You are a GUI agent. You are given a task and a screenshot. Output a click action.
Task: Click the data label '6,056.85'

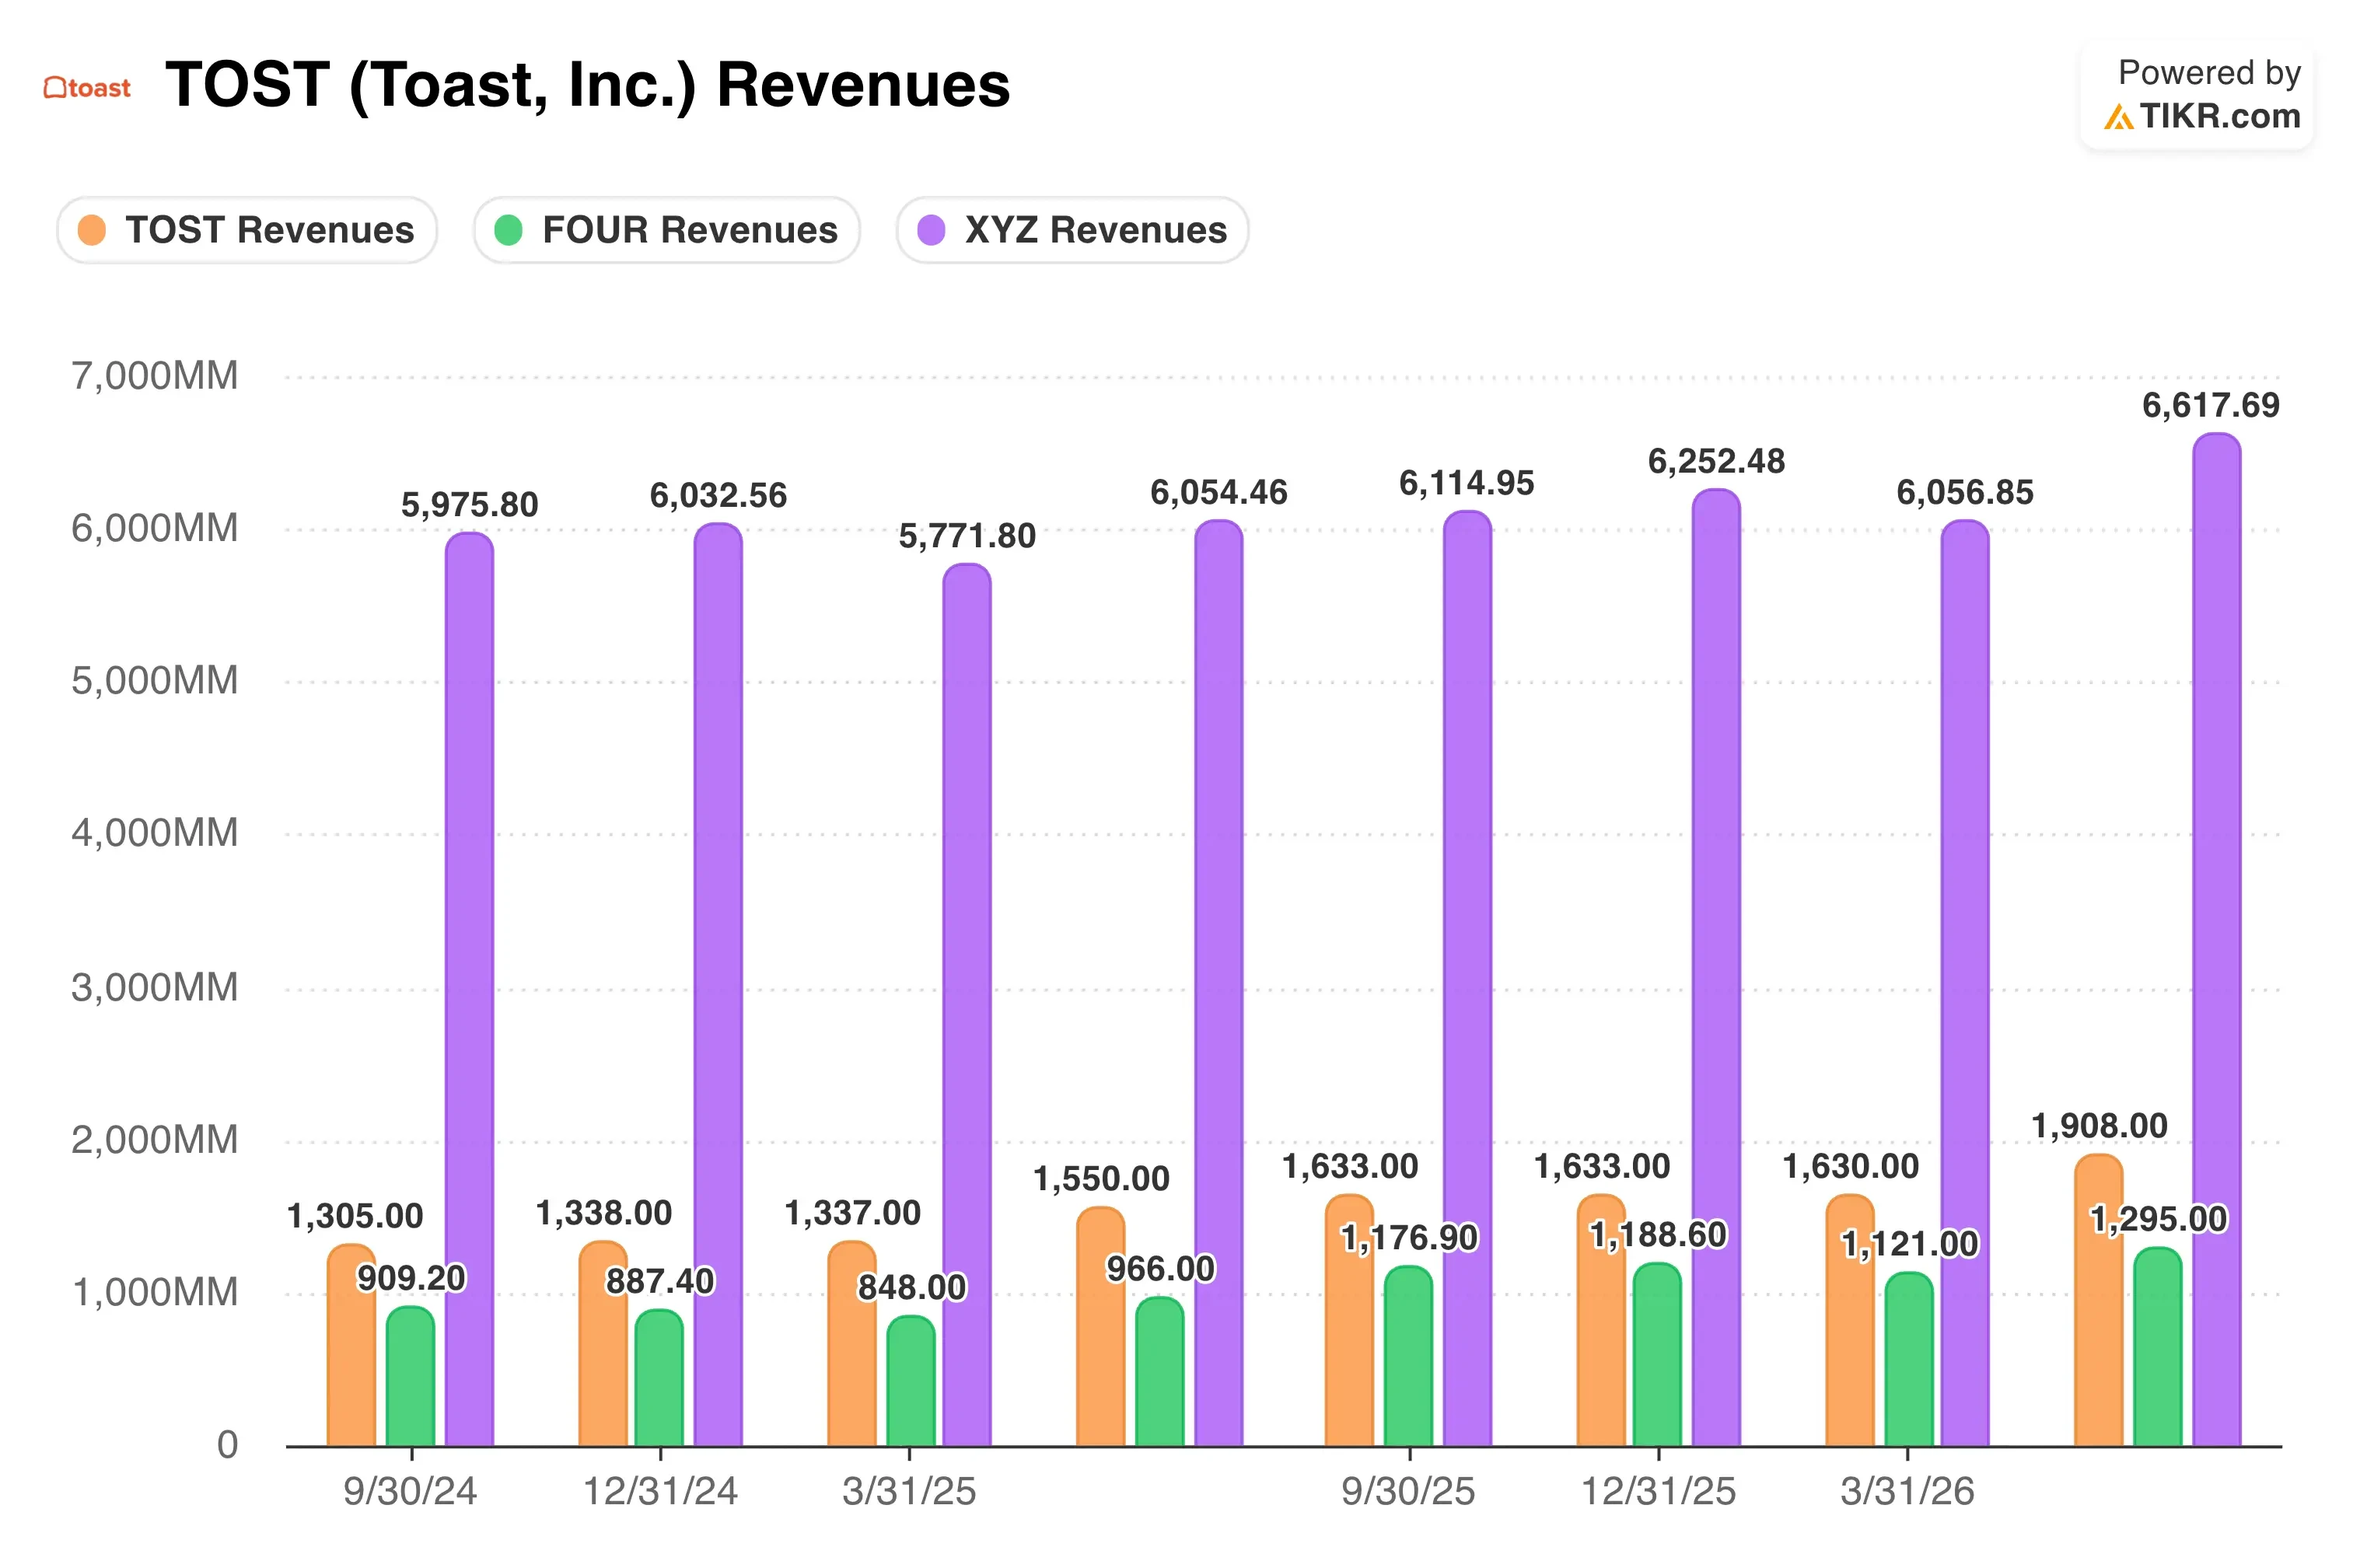pyautogui.click(x=1965, y=492)
